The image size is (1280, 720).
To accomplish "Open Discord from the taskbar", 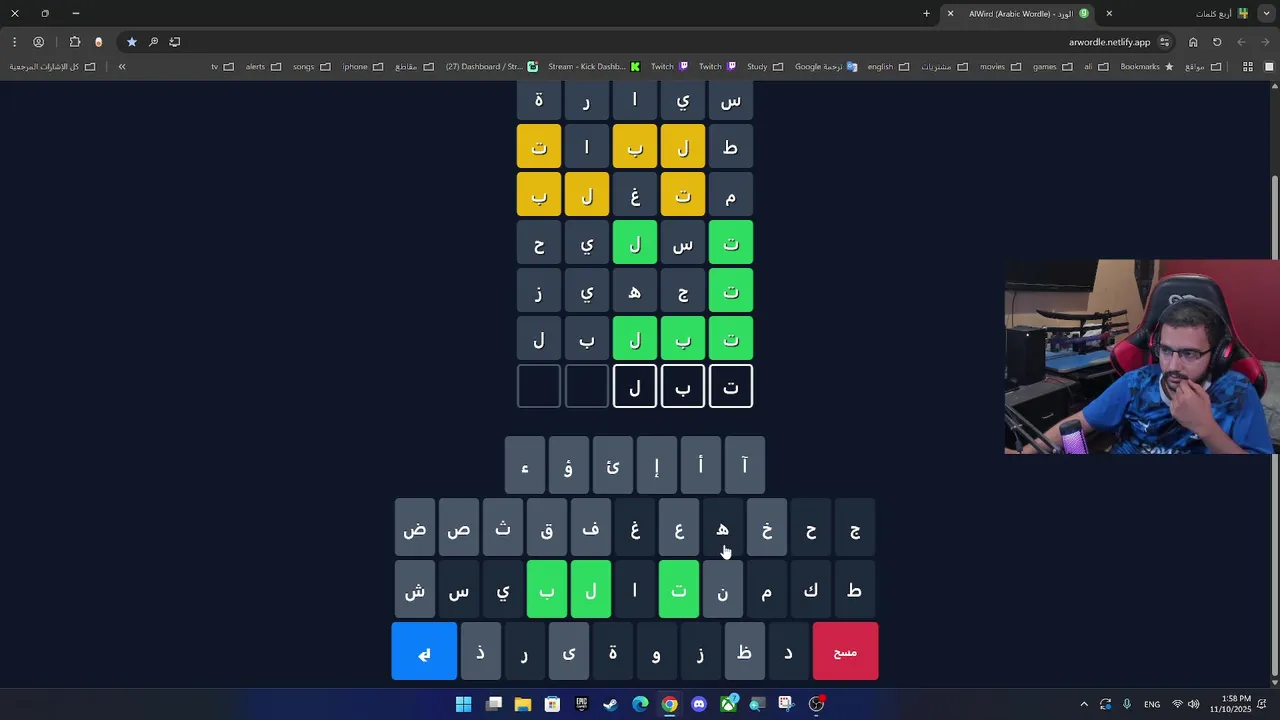I will point(698,704).
